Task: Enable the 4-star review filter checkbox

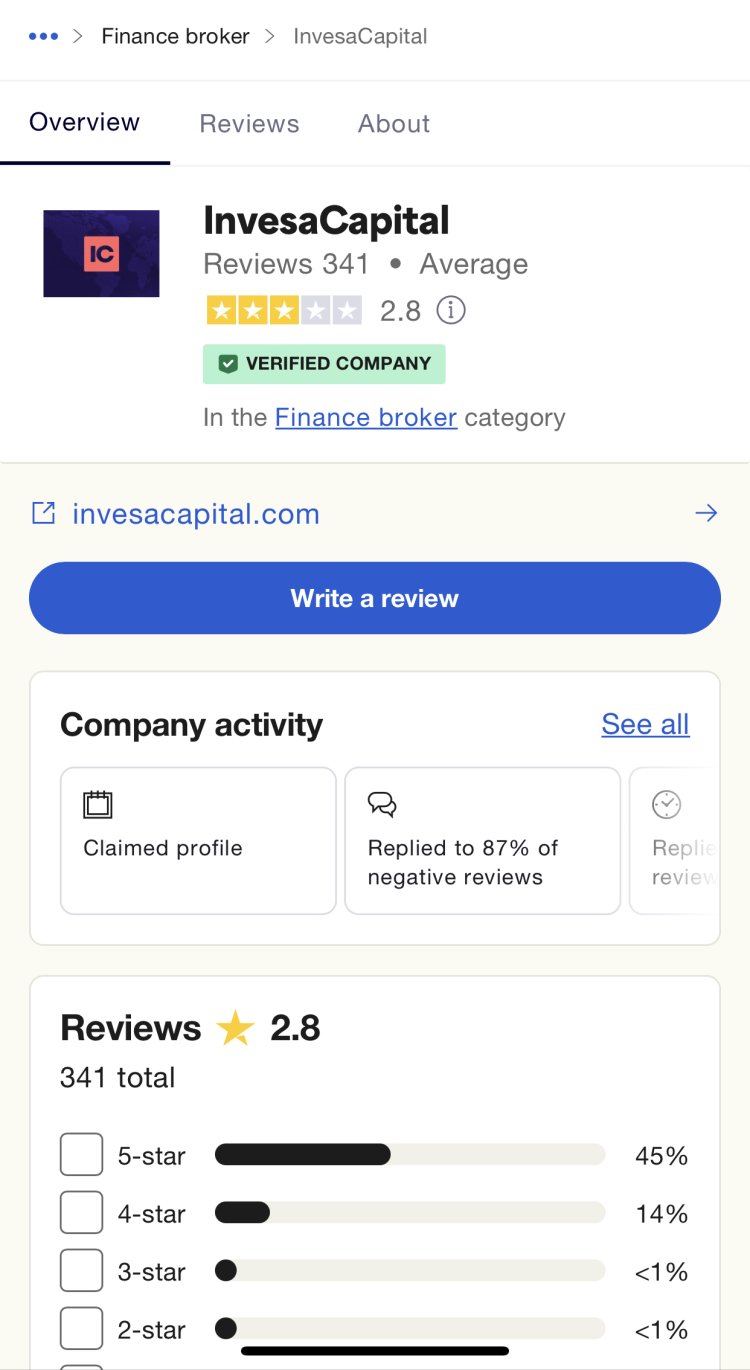Action: (81, 1212)
